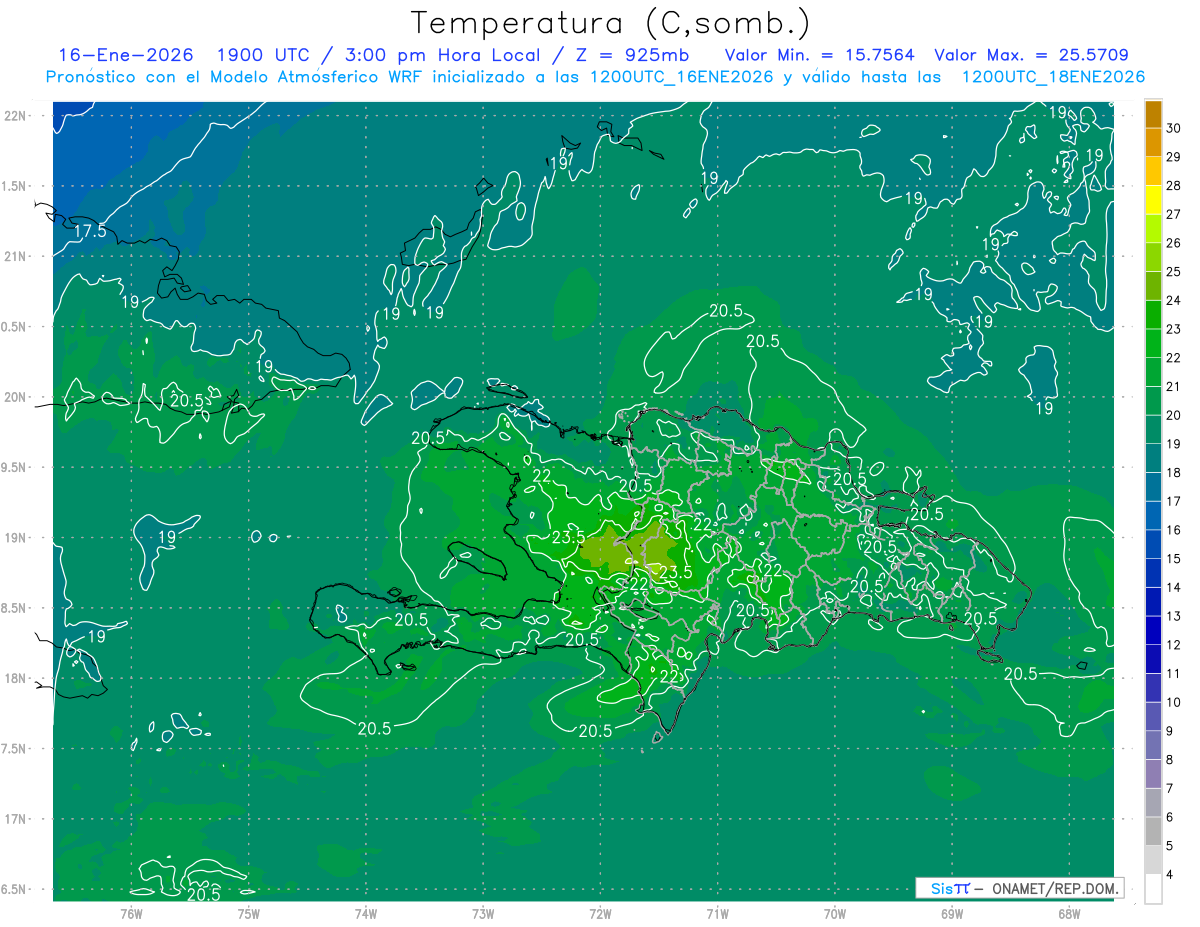Select the date text "16-Ene-2026"
1200x927 pixels.
tap(124, 55)
